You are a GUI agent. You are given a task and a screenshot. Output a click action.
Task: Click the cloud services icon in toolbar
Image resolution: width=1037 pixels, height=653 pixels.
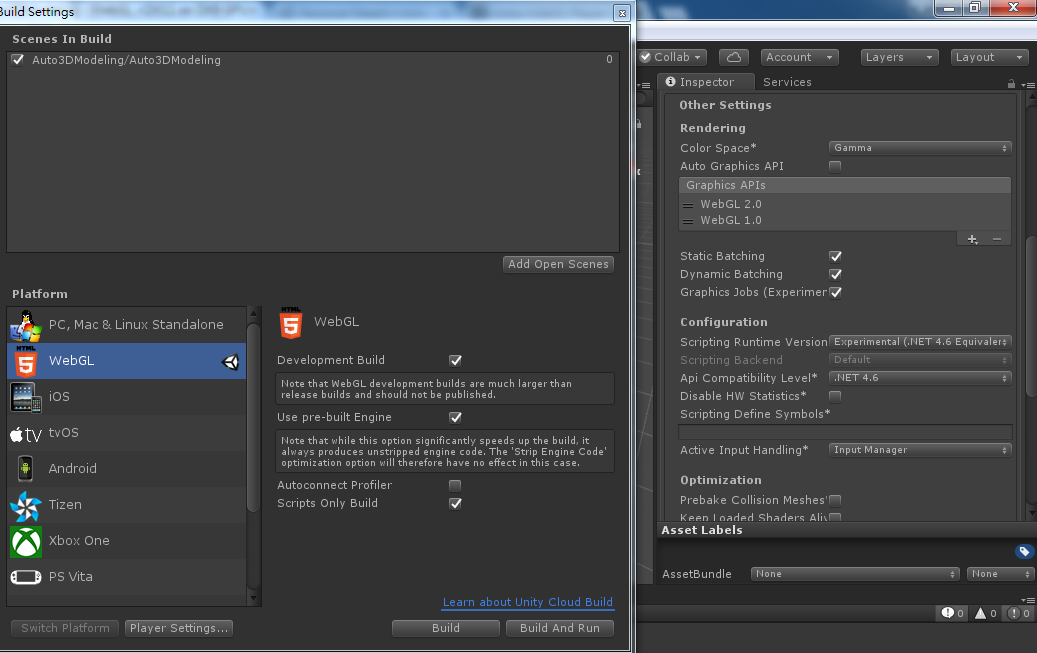click(x=734, y=57)
